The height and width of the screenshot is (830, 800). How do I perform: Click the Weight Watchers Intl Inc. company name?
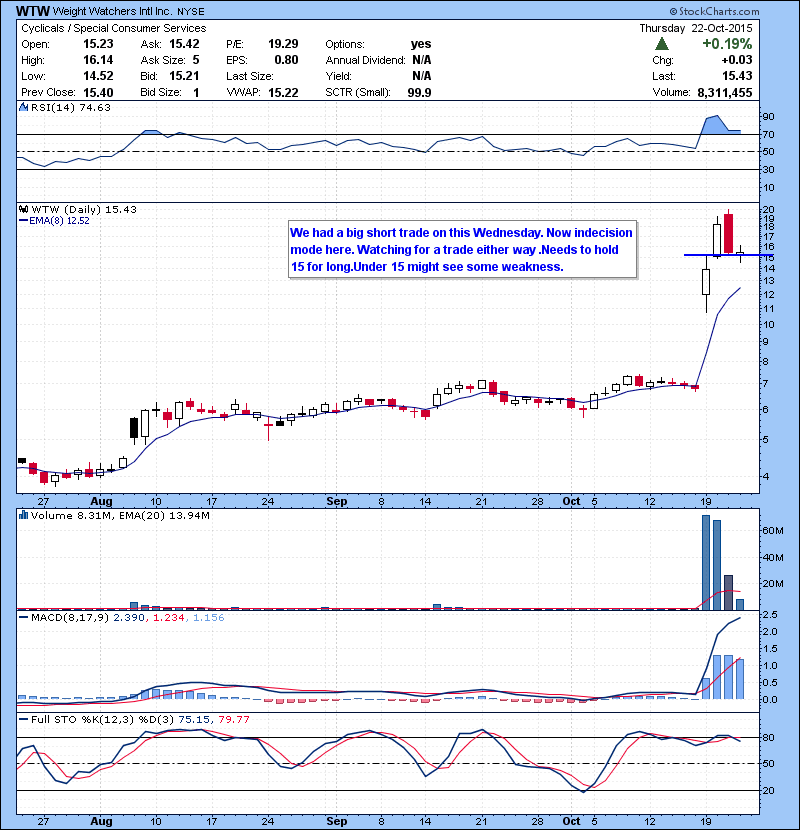(113, 11)
